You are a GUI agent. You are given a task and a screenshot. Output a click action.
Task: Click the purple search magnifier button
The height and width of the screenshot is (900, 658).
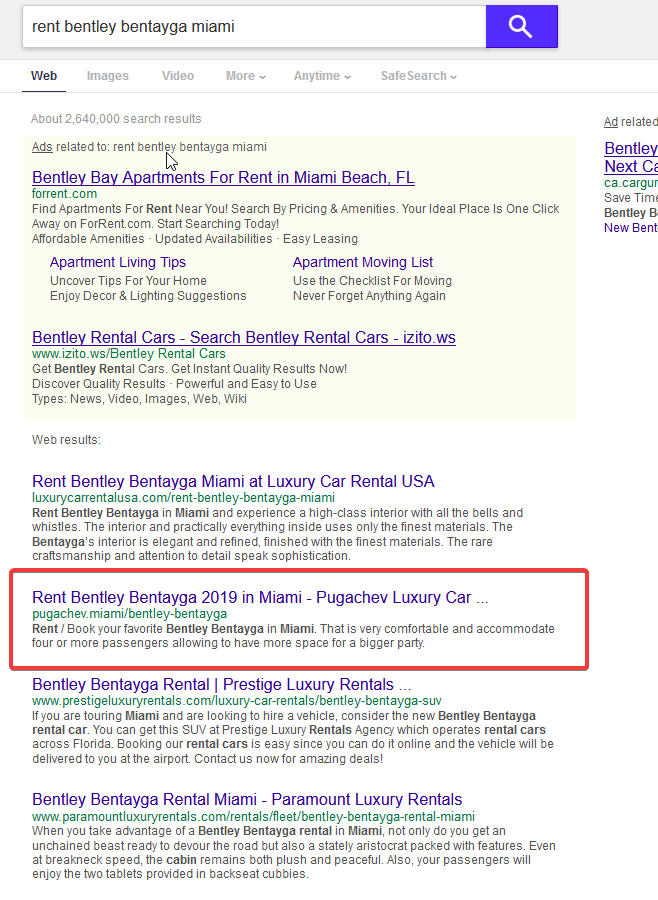521,26
